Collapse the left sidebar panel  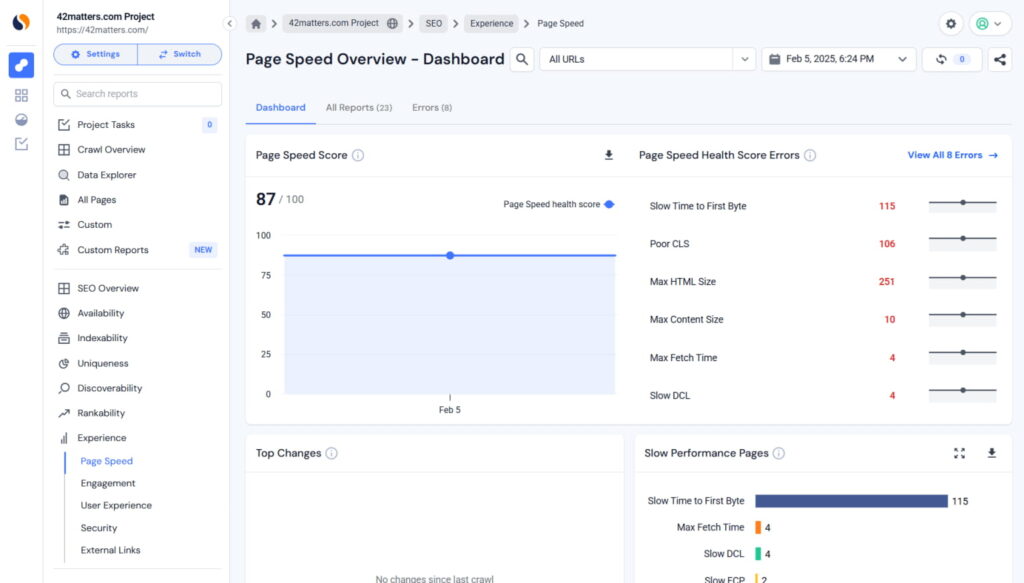click(x=229, y=23)
